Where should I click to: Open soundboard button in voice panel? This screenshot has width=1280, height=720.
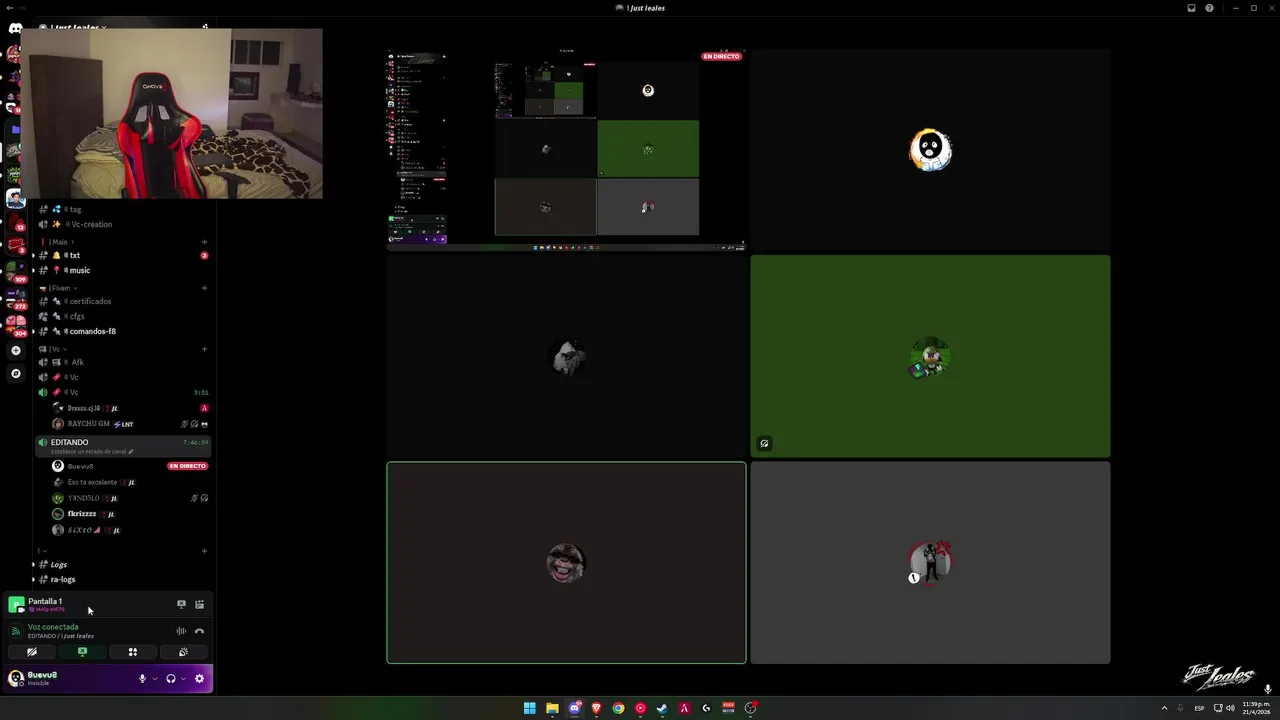click(183, 652)
